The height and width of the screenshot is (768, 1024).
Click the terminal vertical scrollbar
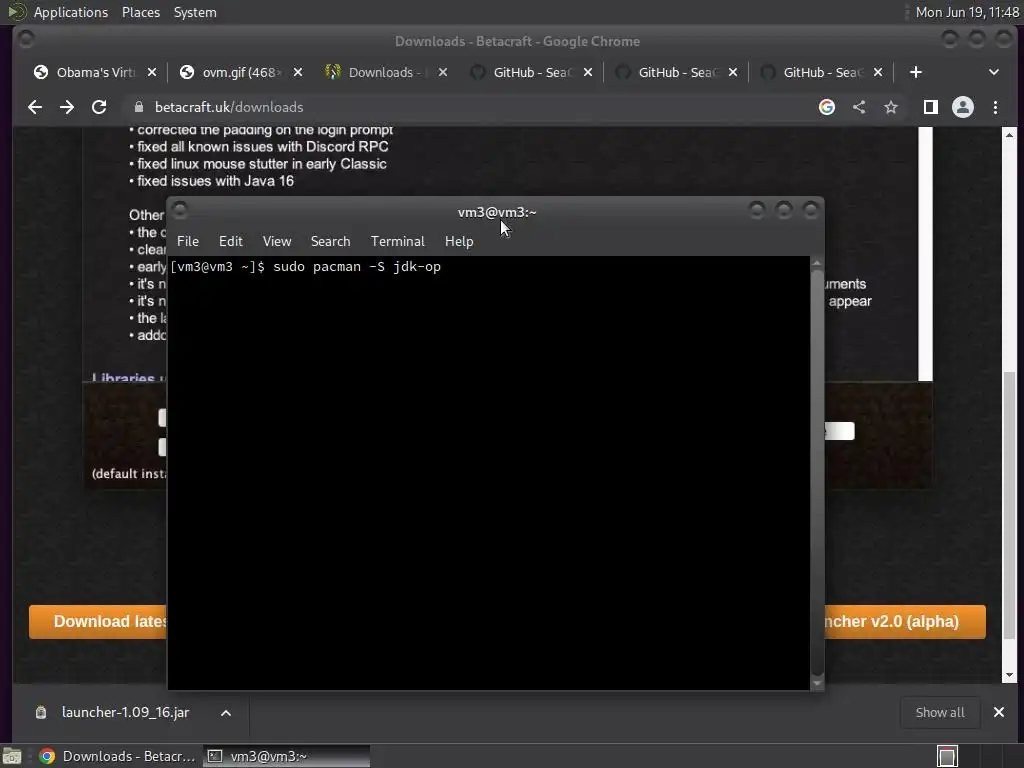(x=817, y=473)
